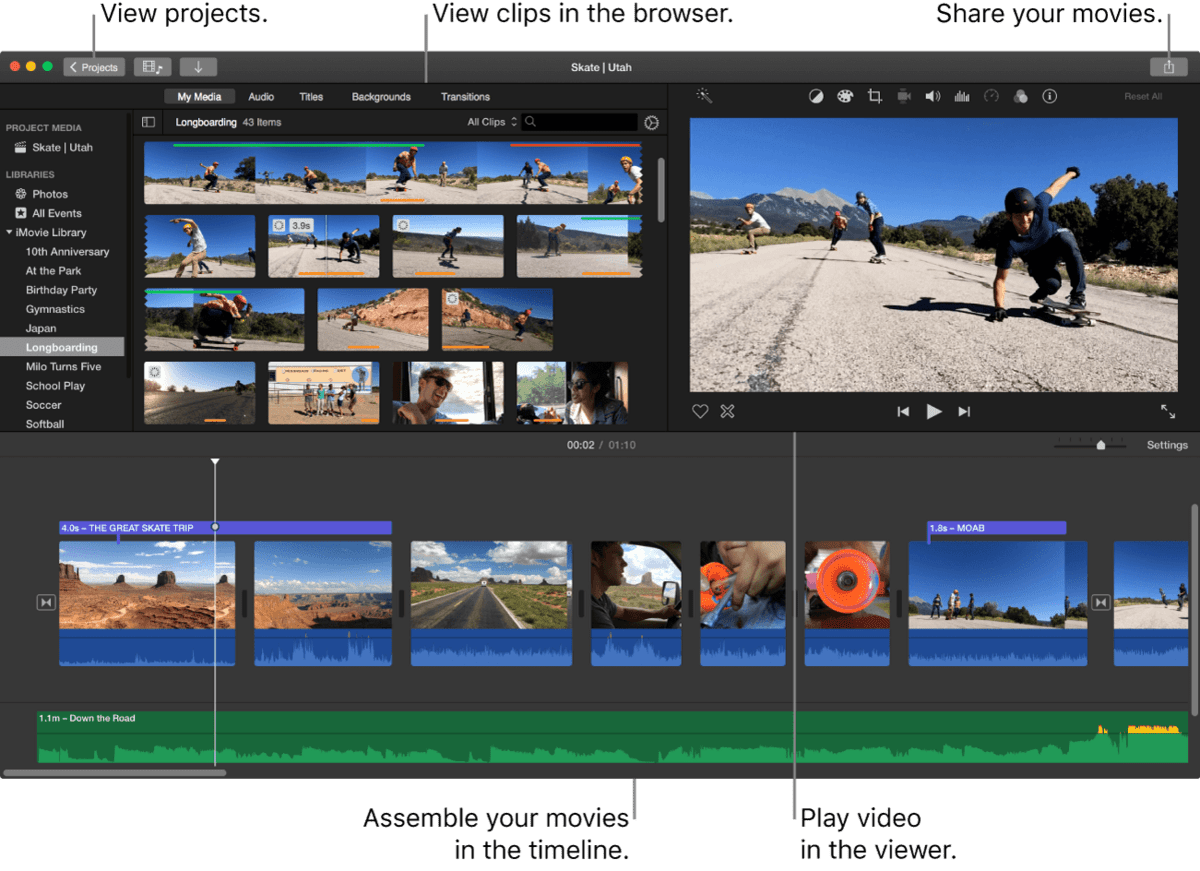Click the magic wand auto-enhance icon
The width and height of the screenshot is (1200, 871).
[x=704, y=96]
